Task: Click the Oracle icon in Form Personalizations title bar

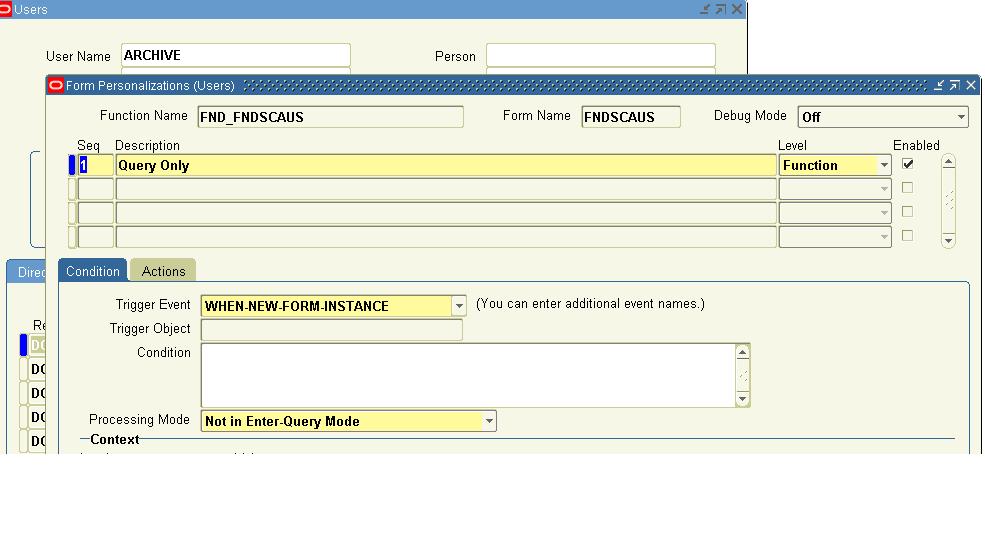Action: pos(56,85)
